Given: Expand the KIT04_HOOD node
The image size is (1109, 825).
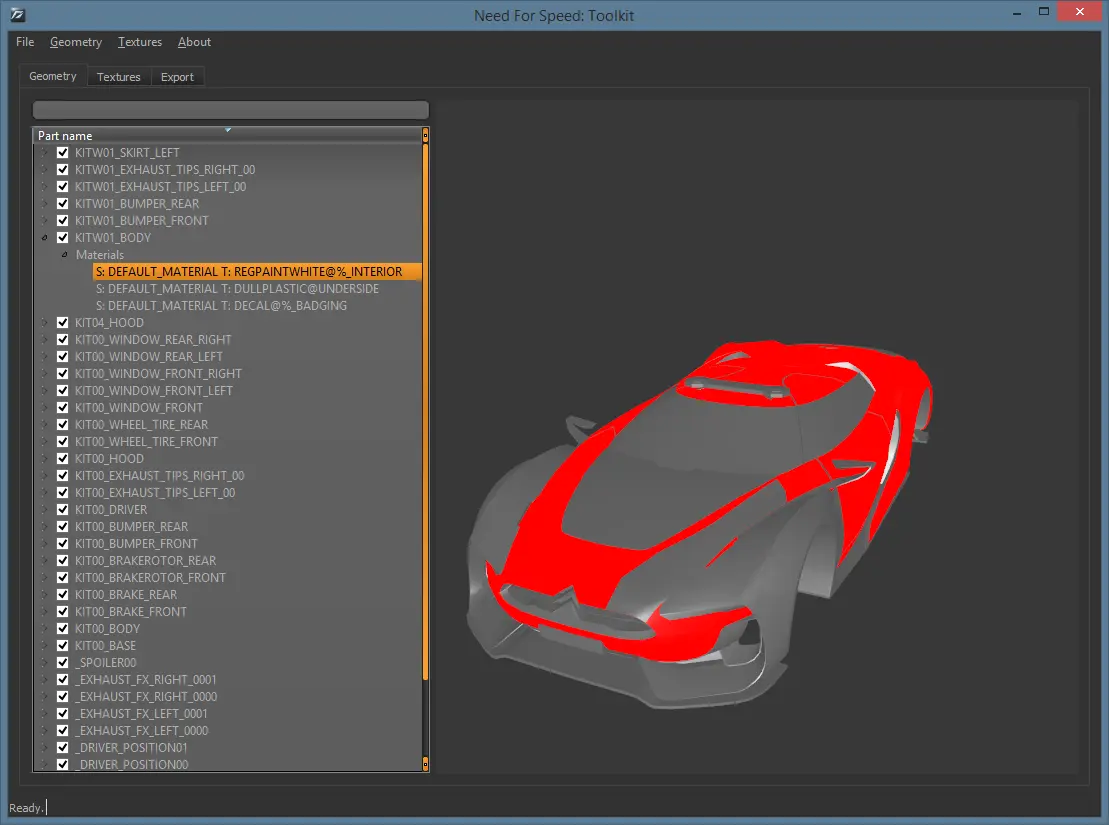Looking at the screenshot, I should [x=45, y=323].
